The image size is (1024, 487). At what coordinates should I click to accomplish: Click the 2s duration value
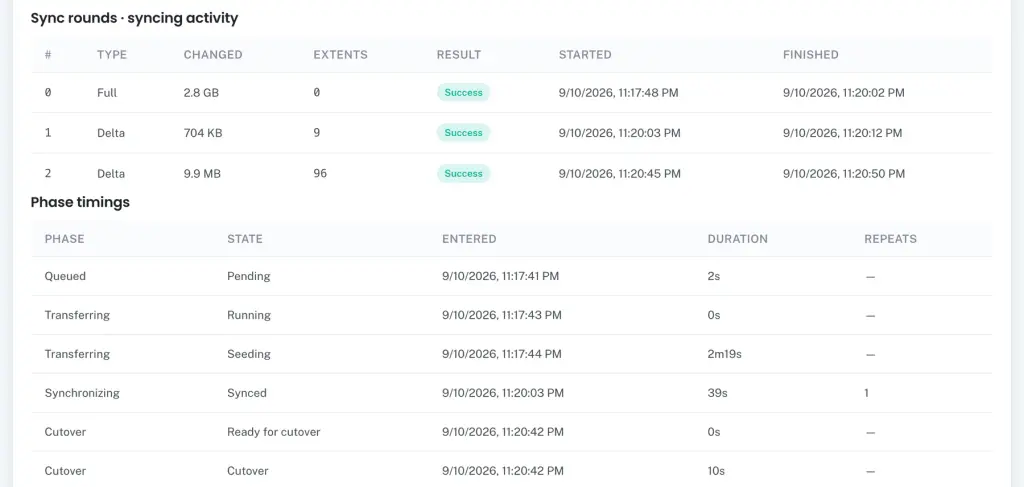(x=714, y=276)
